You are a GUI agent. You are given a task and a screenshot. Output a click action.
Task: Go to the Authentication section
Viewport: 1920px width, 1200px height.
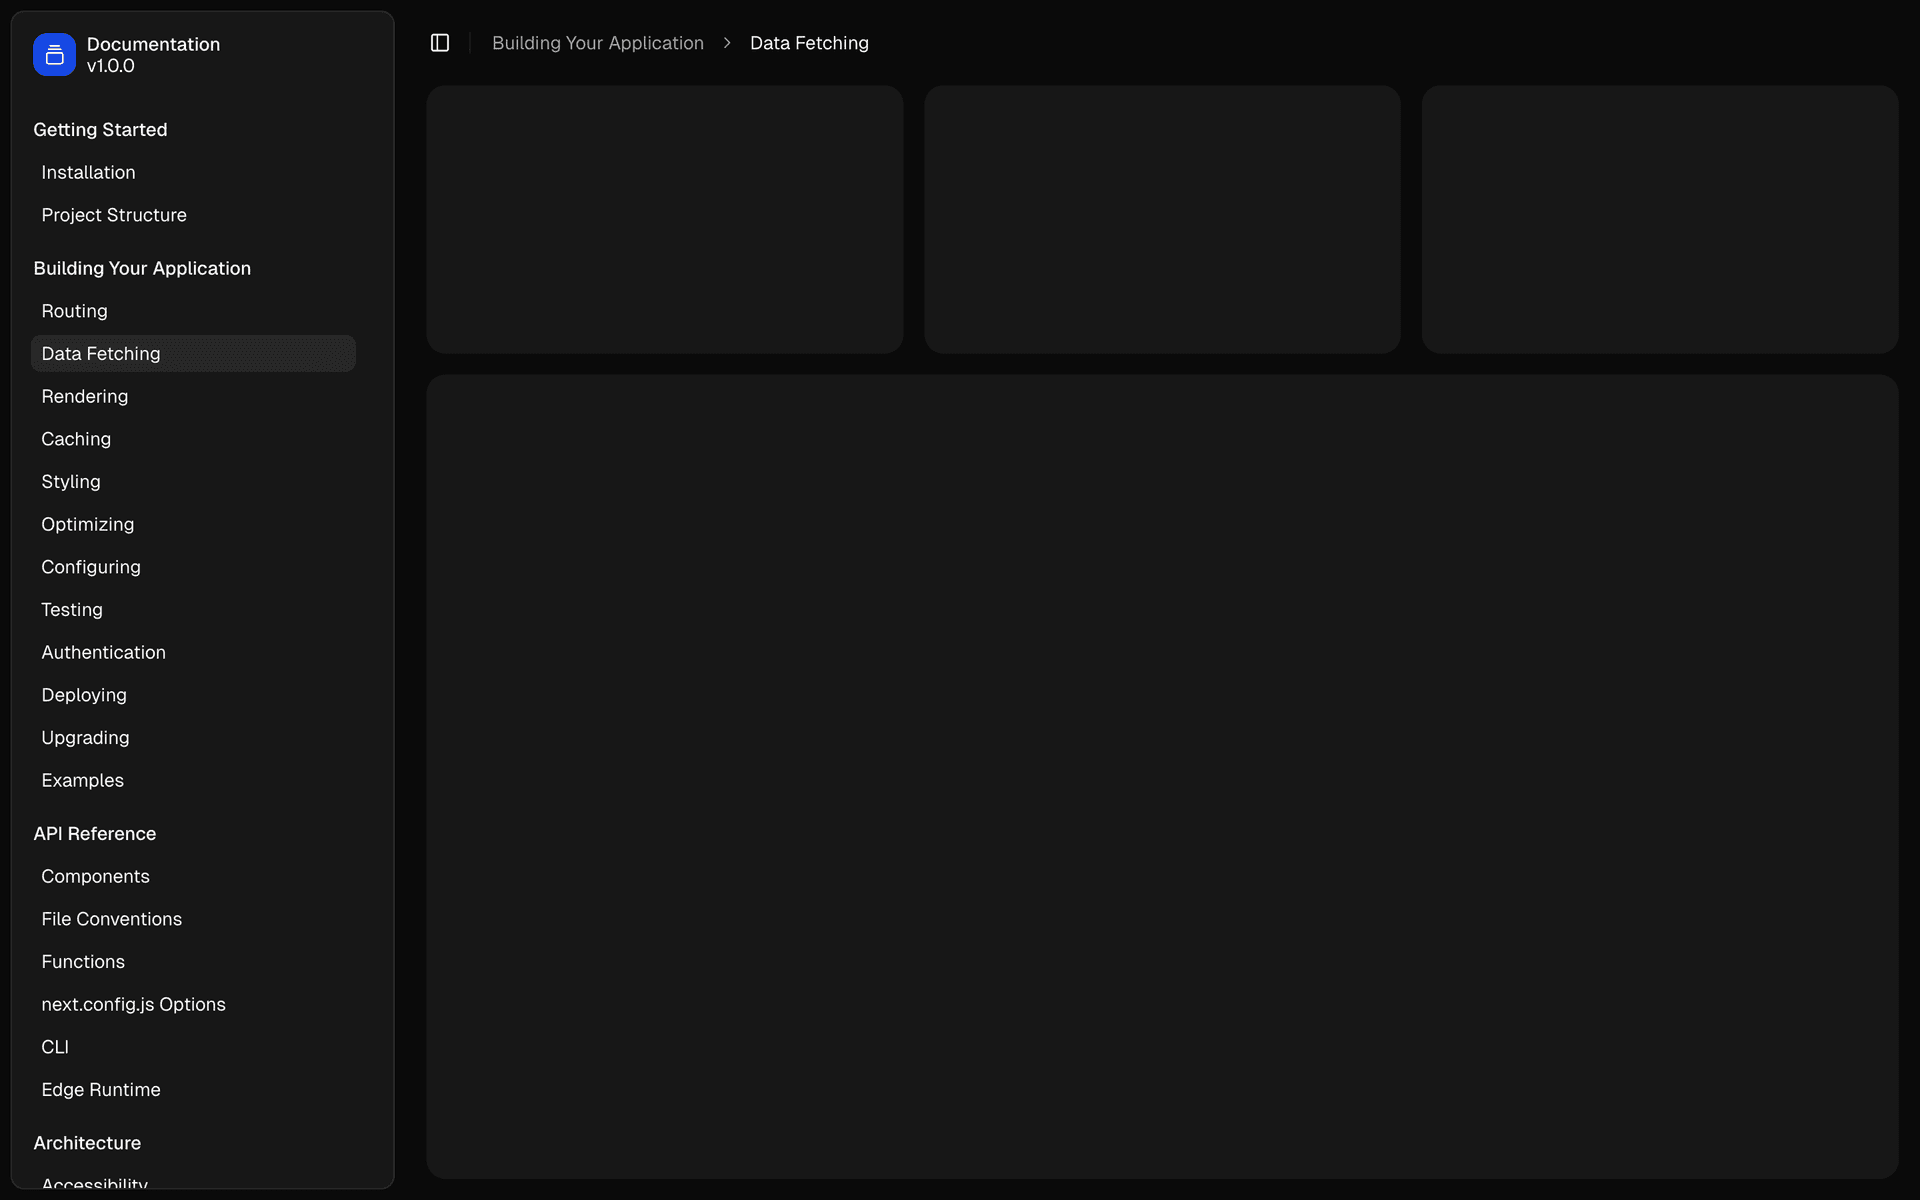(104, 652)
